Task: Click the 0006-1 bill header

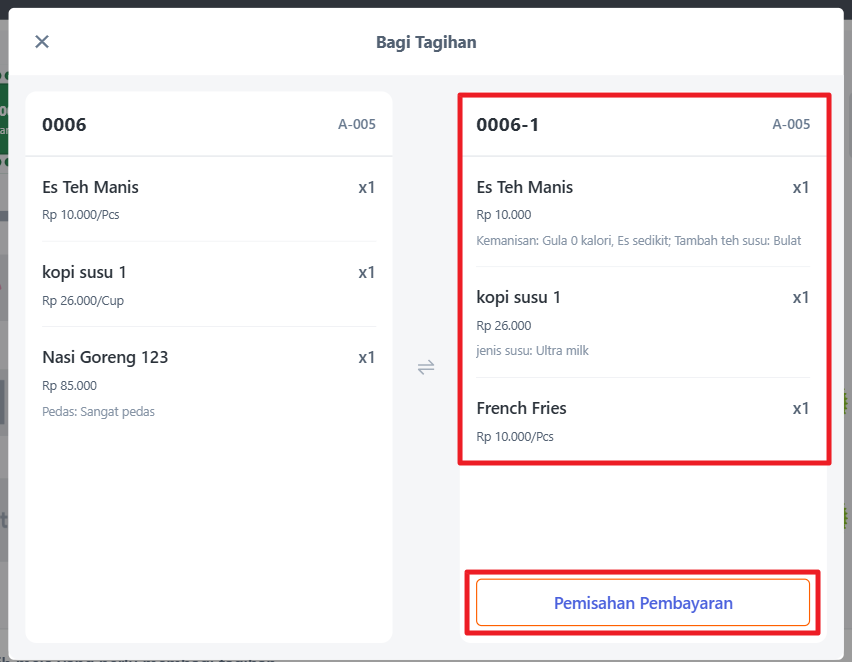Action: [507, 125]
